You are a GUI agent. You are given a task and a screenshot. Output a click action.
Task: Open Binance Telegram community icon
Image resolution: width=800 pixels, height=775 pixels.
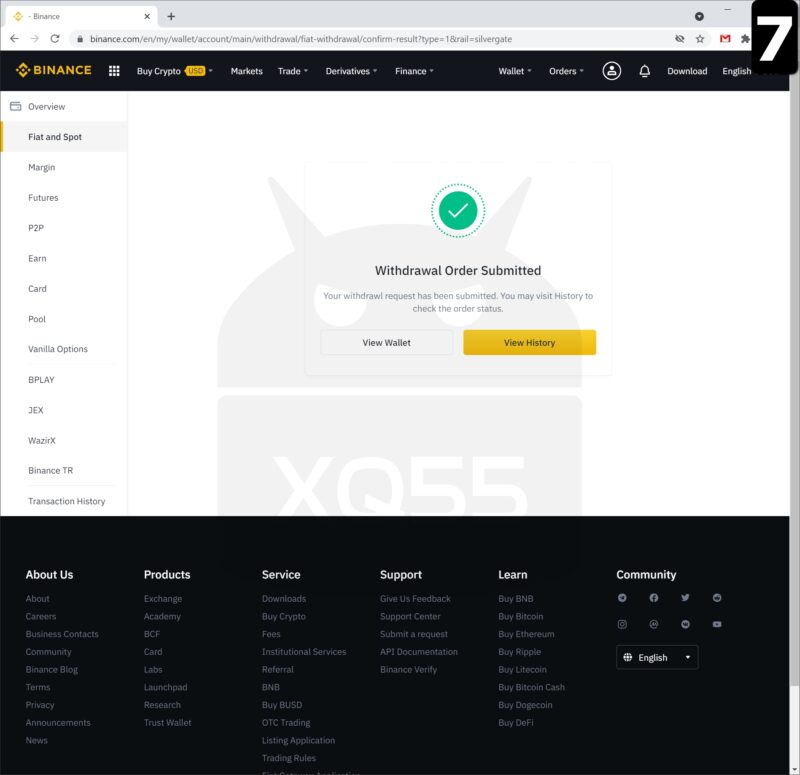[622, 598]
